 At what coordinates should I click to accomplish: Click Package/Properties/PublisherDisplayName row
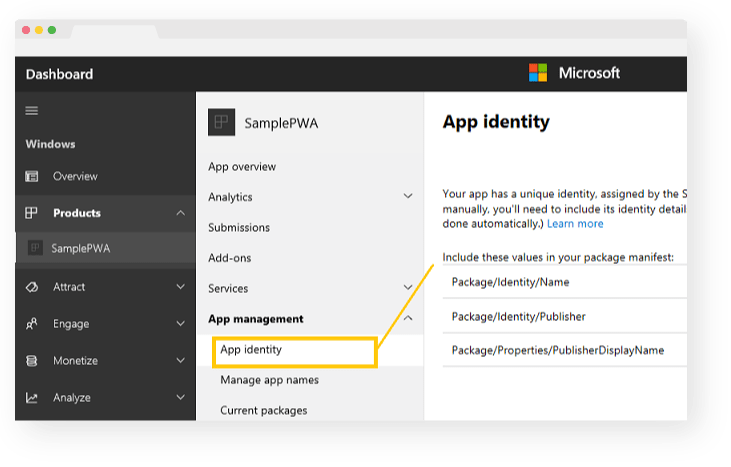(565, 350)
